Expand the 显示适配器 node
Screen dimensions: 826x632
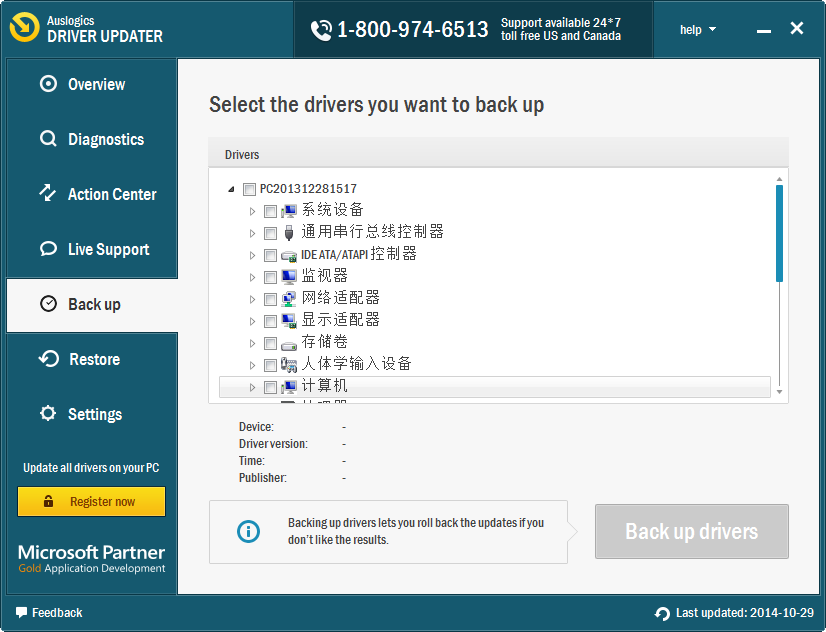click(x=252, y=321)
